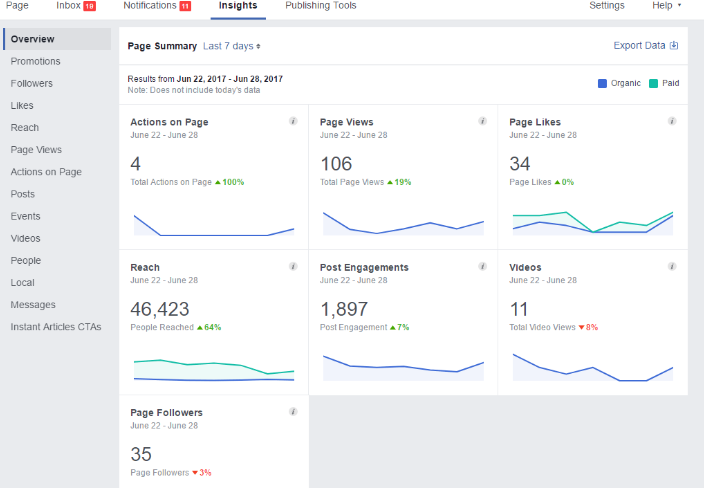Click the 46,423 people reached value
The height and width of the screenshot is (488, 704).
coord(160,309)
